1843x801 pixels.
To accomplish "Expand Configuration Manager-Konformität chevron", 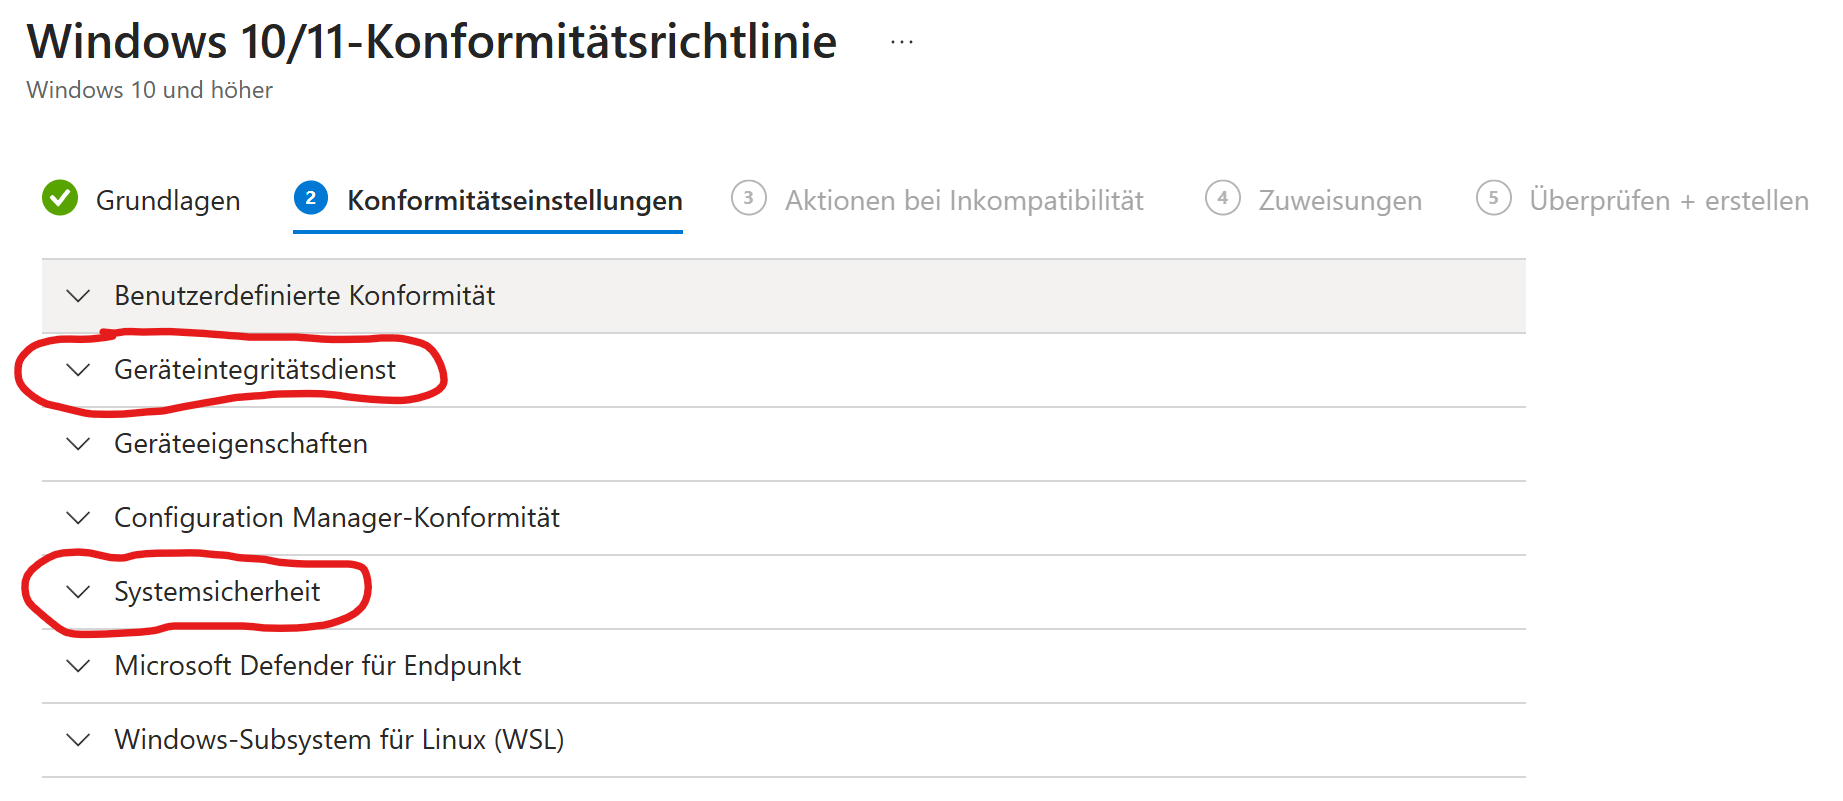I will click(x=78, y=518).
